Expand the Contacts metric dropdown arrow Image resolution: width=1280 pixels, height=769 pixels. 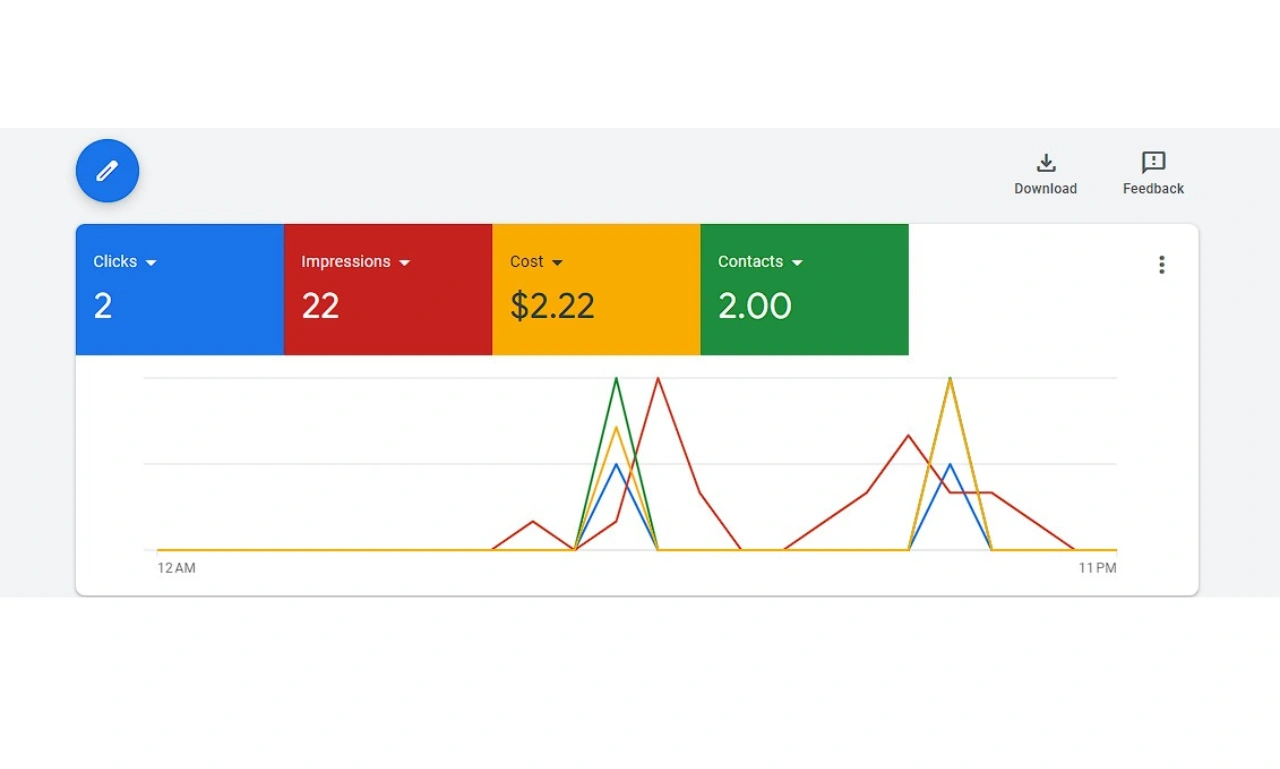[797, 263]
